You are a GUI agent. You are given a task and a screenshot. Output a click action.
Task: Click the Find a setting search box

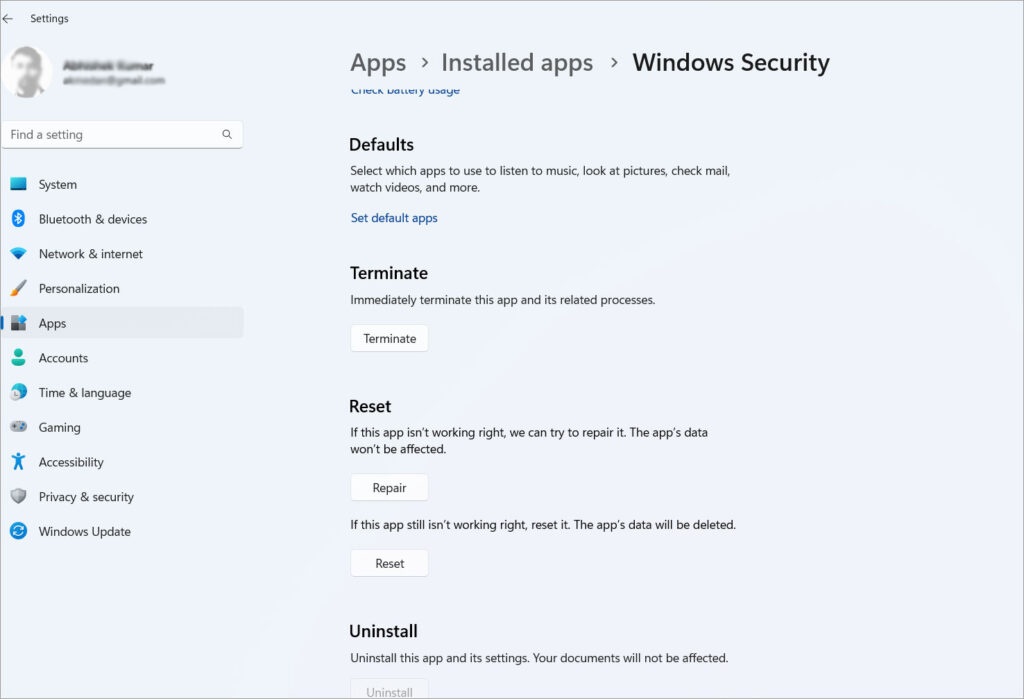[122, 135]
